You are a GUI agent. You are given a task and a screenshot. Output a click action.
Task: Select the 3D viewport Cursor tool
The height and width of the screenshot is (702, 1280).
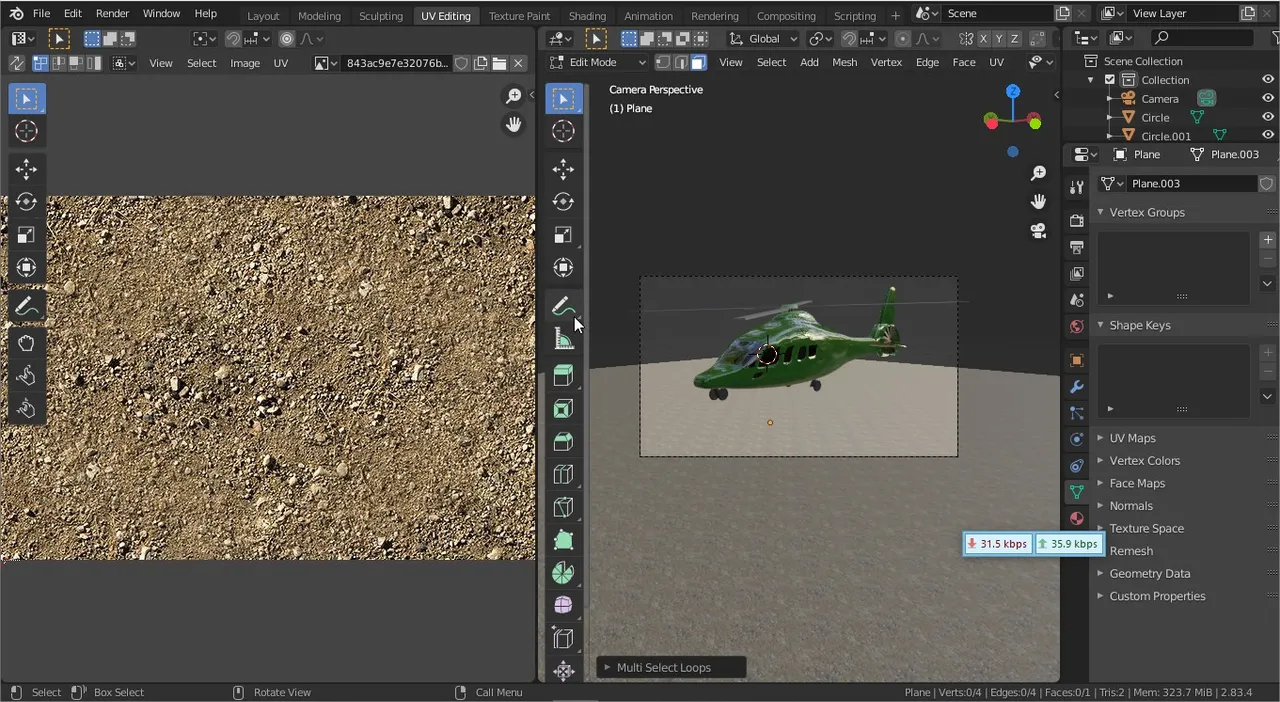[x=563, y=131]
